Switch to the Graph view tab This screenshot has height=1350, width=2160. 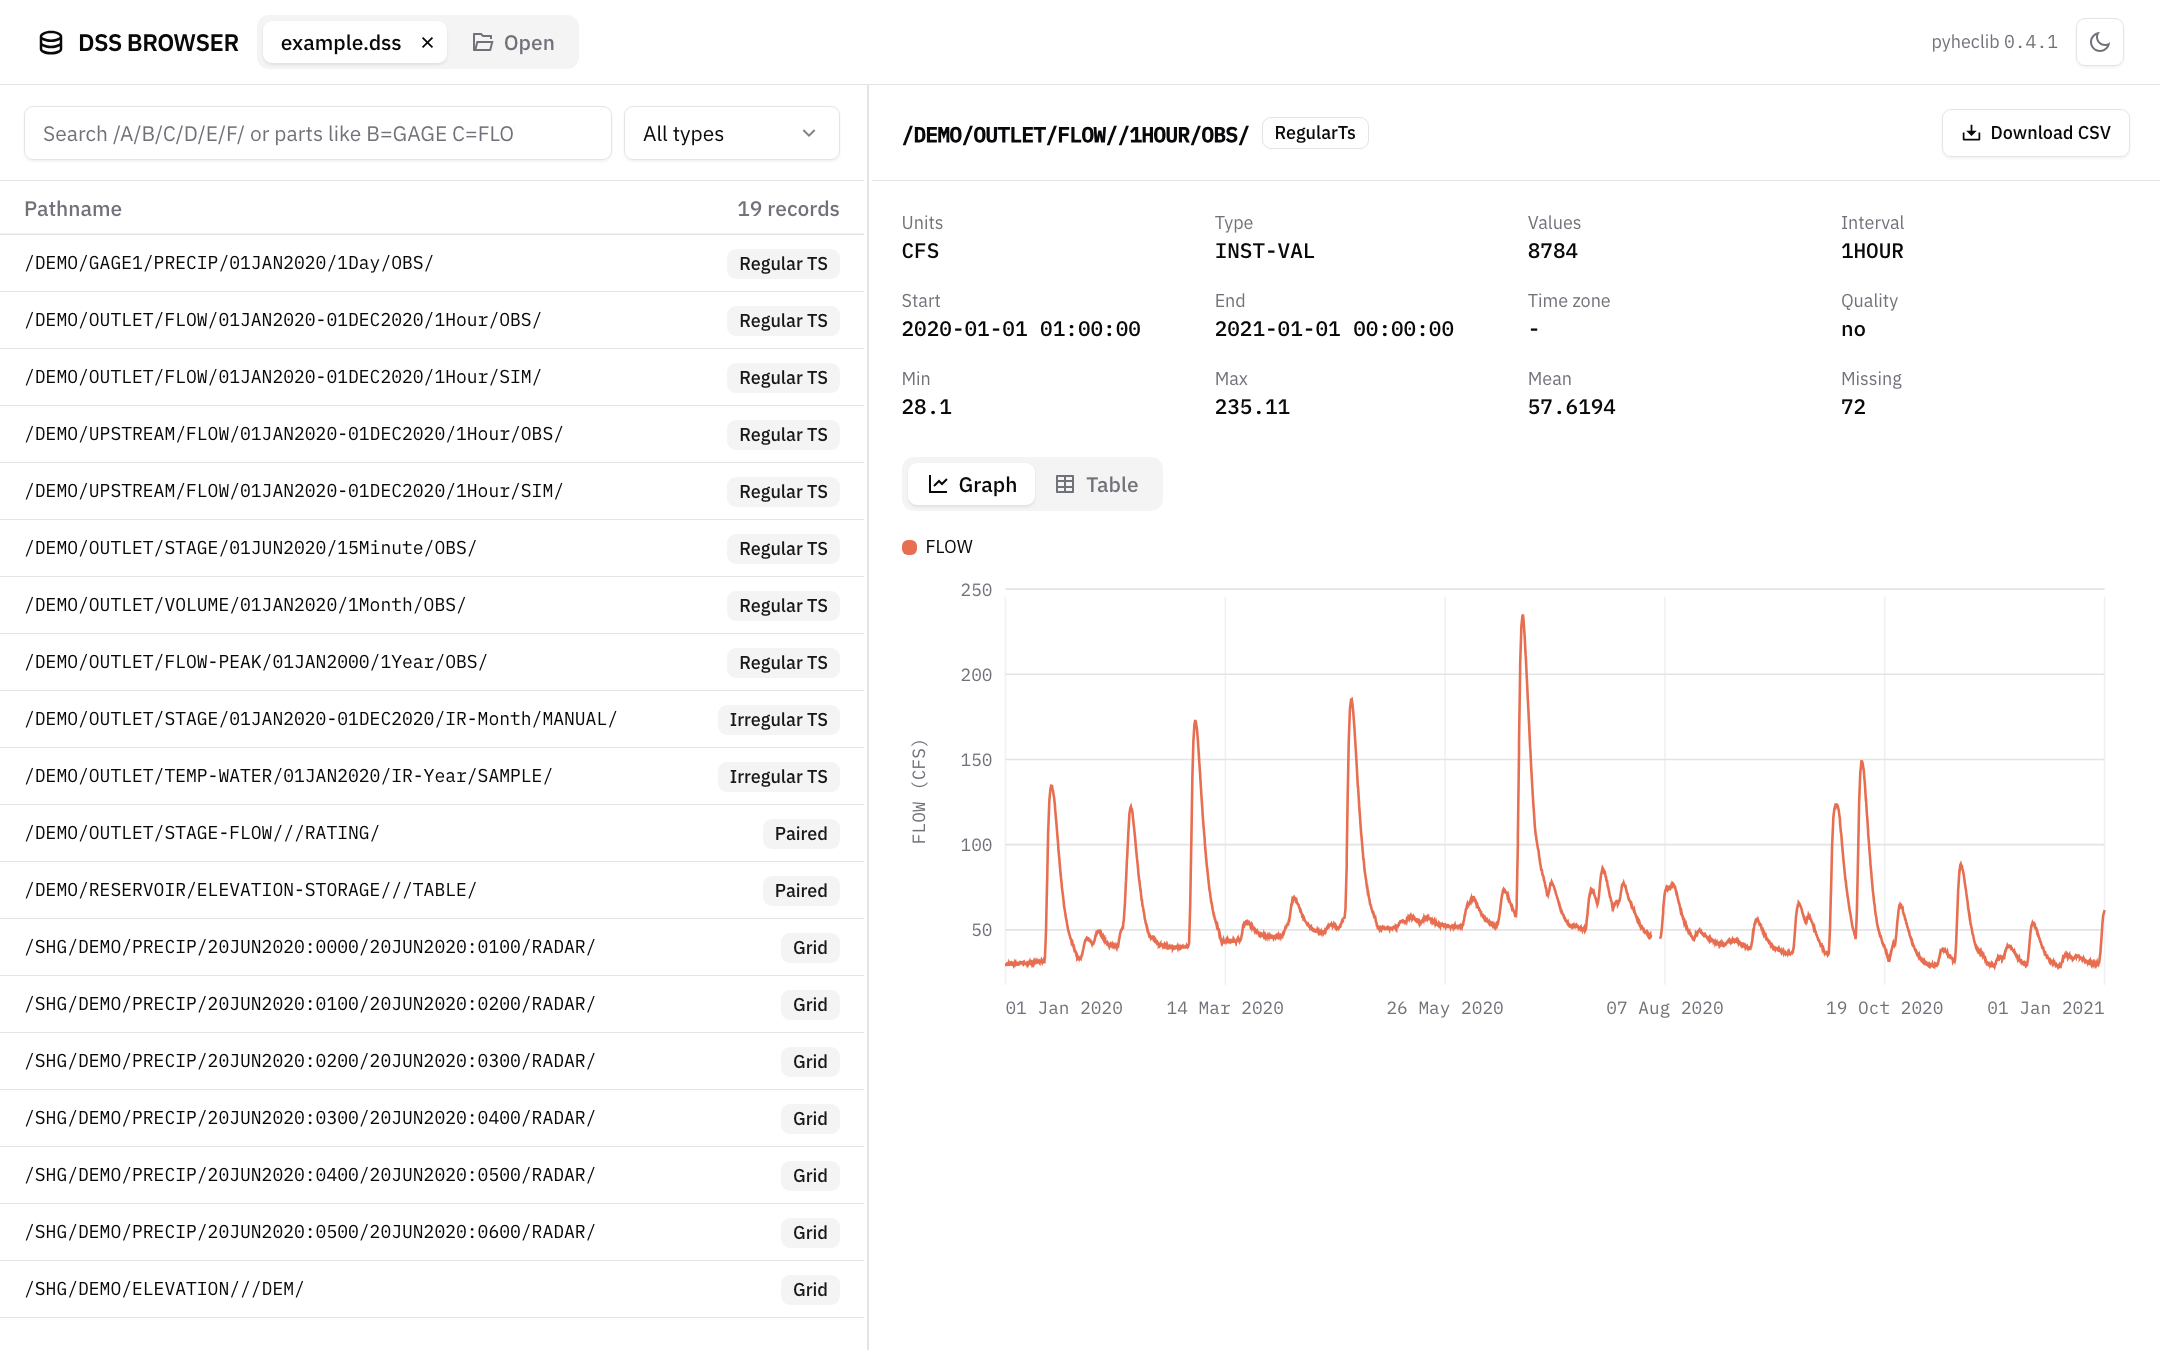[972, 485]
